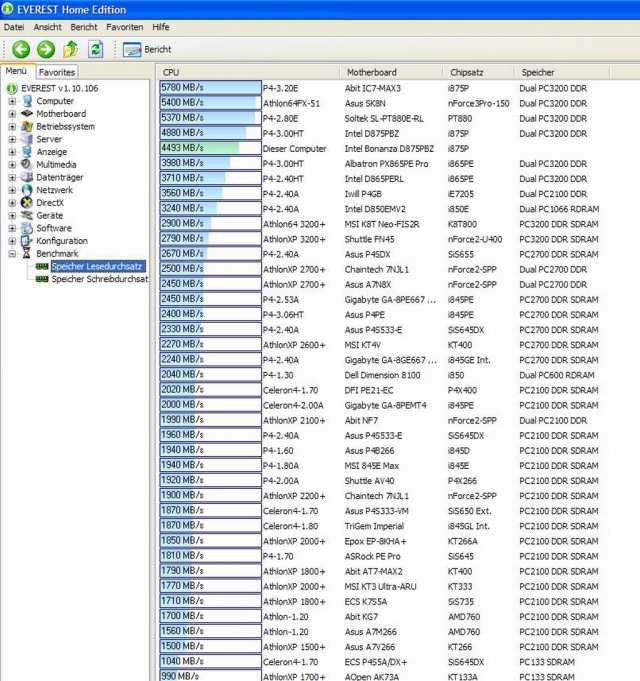Click the Up level arrow icon
The image size is (640, 681).
(x=70, y=49)
